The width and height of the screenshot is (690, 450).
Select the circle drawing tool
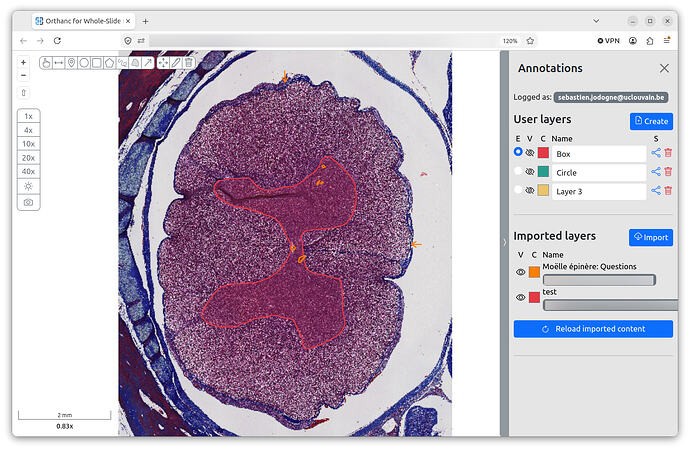(x=84, y=63)
